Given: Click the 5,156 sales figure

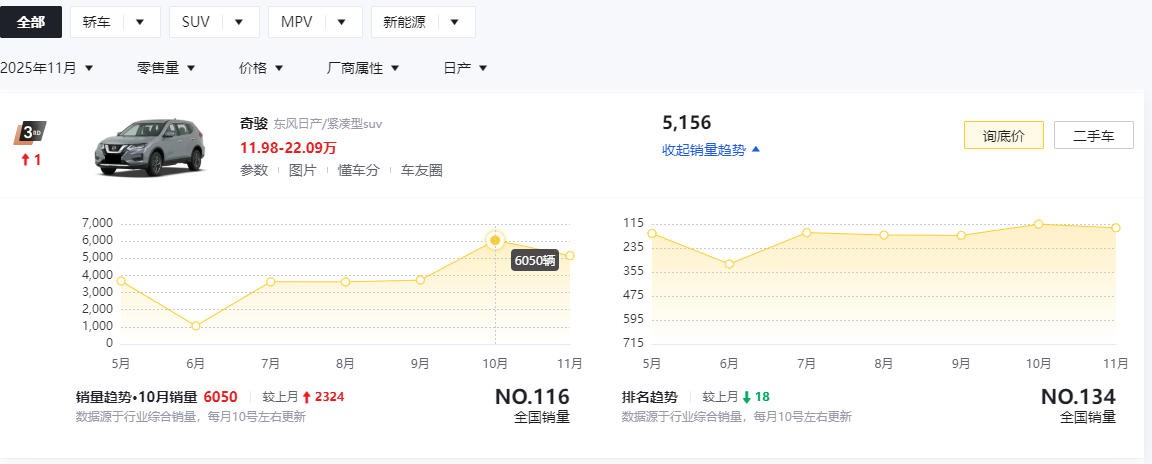Looking at the screenshot, I should (x=687, y=123).
